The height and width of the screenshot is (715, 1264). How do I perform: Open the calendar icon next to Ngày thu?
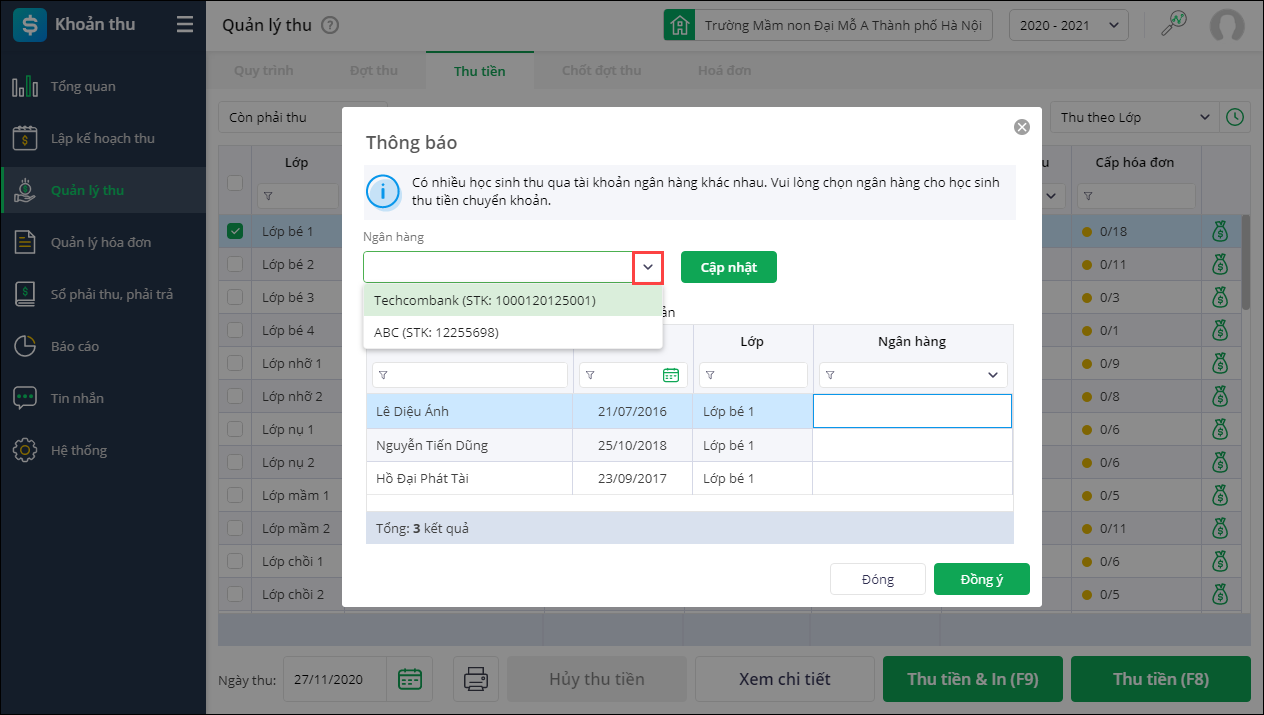click(x=410, y=679)
